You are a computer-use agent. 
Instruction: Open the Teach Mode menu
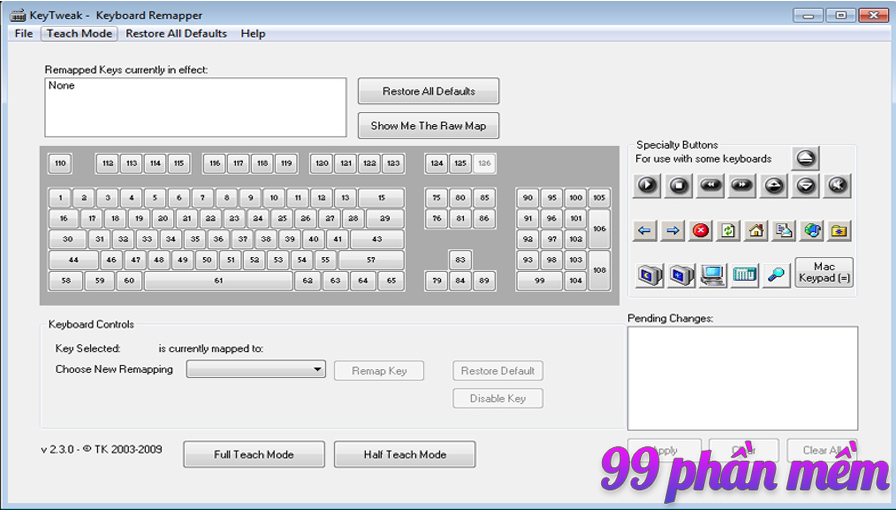(x=80, y=33)
